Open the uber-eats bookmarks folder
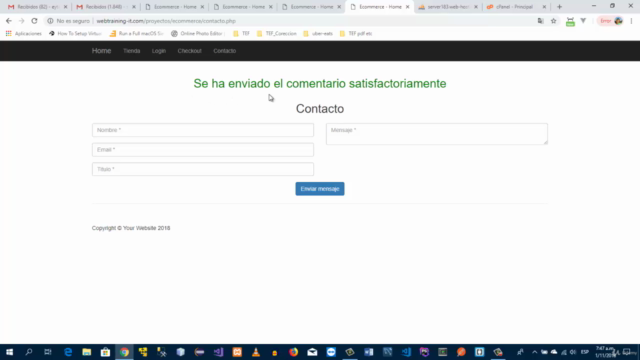 click(x=318, y=33)
